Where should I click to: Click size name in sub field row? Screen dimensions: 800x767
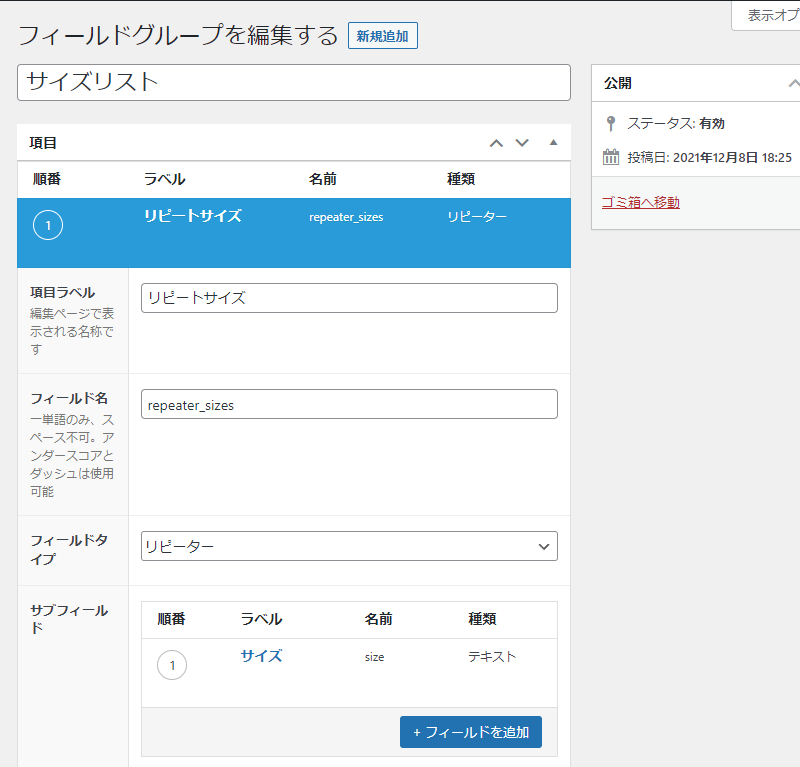pos(374,657)
